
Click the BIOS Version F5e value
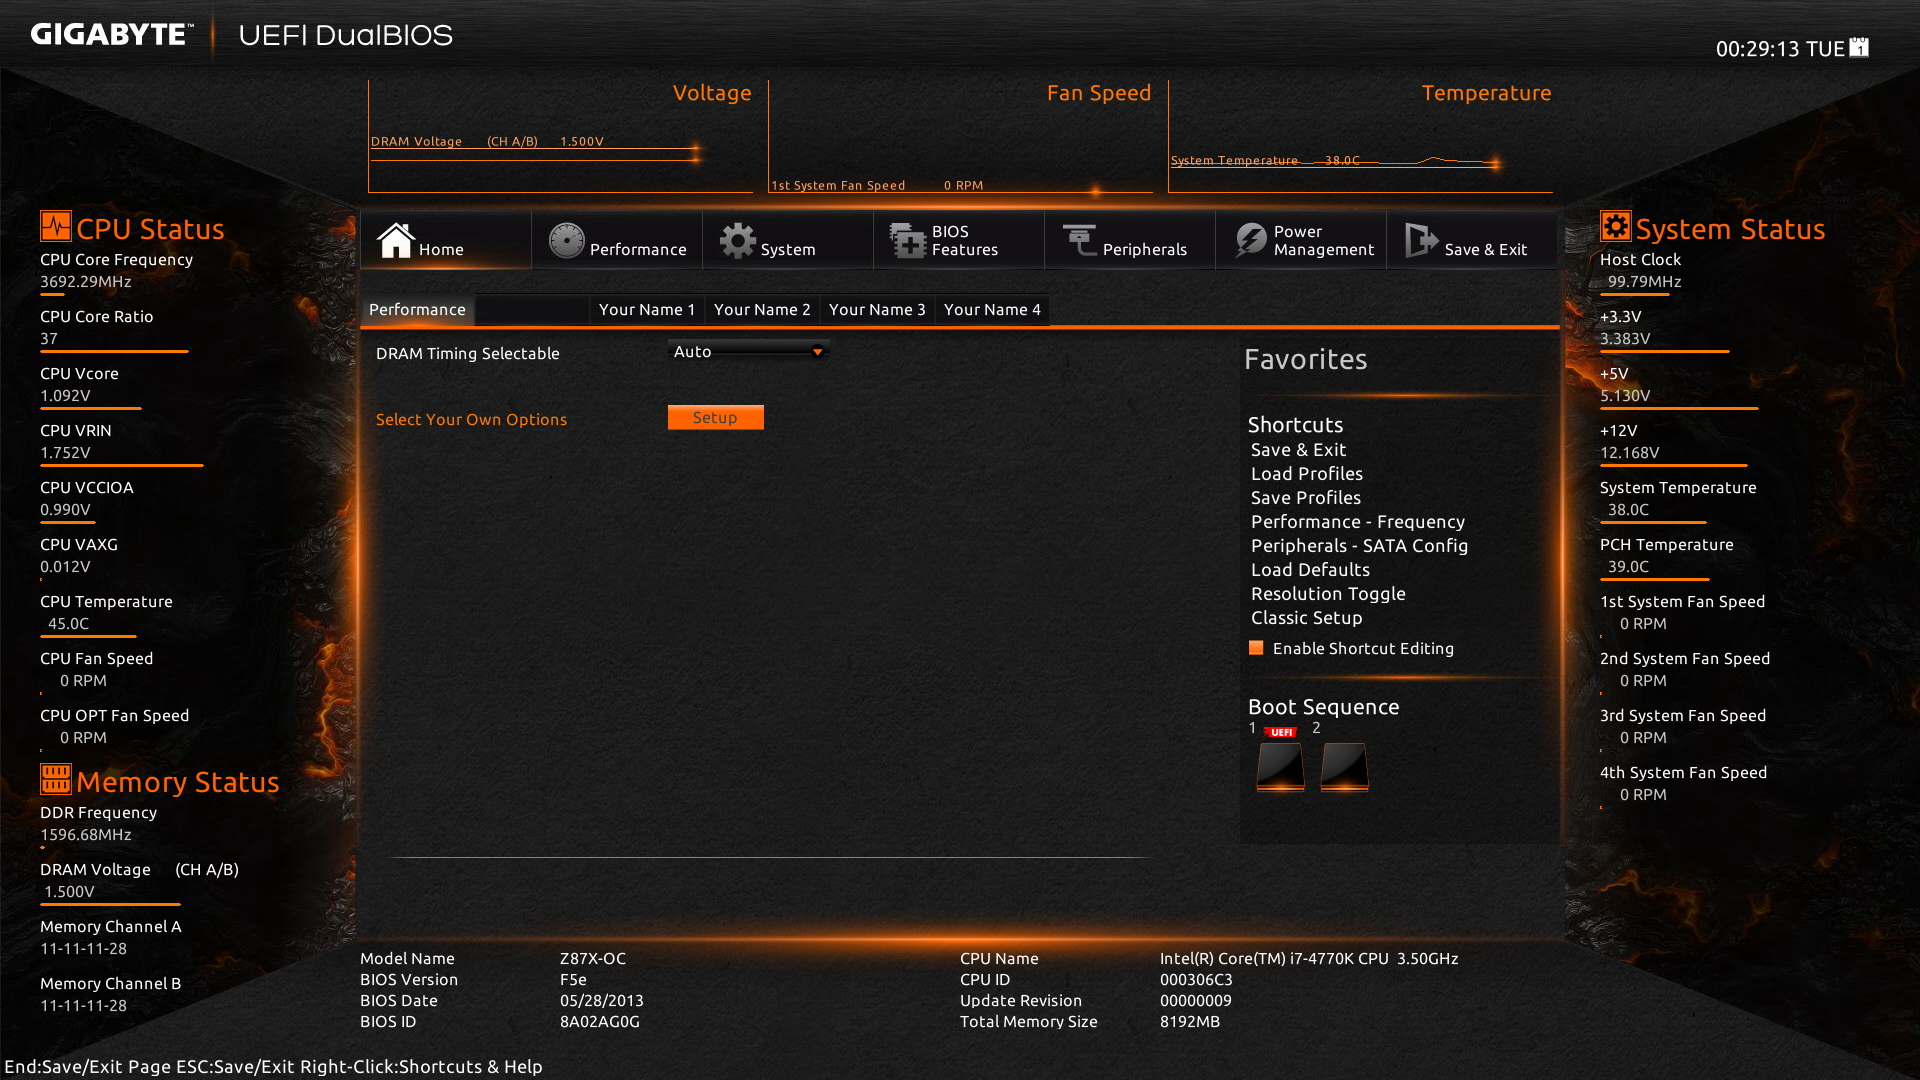[x=573, y=979]
